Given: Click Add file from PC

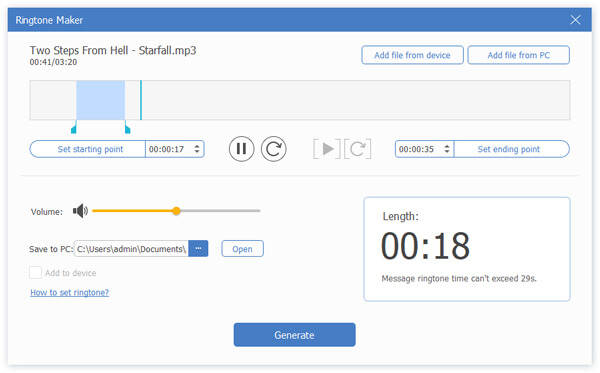Looking at the screenshot, I should (518, 55).
